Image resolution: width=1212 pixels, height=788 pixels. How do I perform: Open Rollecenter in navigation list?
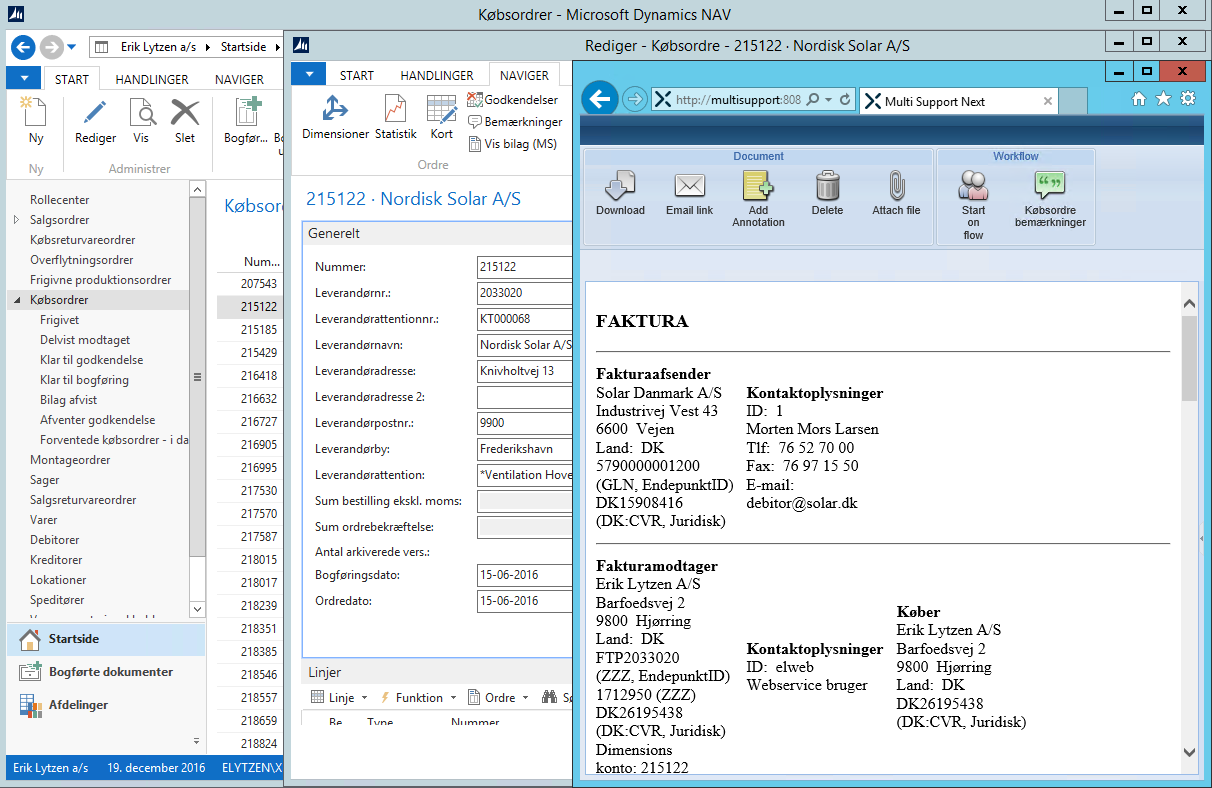[60, 200]
